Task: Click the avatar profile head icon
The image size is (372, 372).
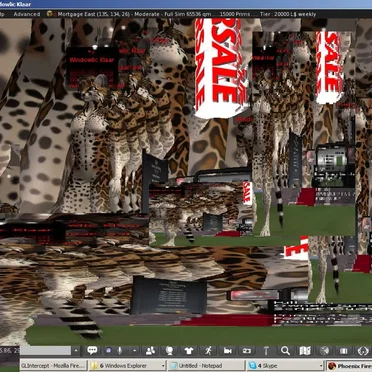Action: [170, 350]
